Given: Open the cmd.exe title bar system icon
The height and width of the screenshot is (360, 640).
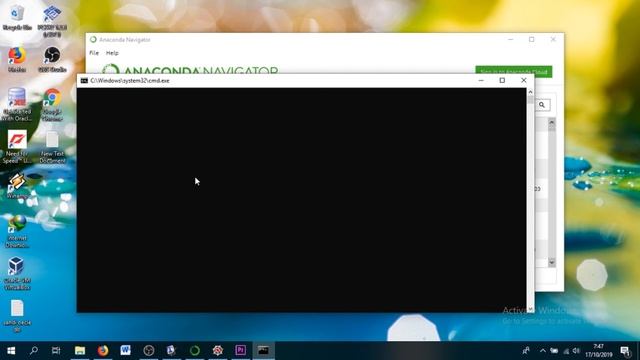Looking at the screenshot, I should (x=84, y=81).
